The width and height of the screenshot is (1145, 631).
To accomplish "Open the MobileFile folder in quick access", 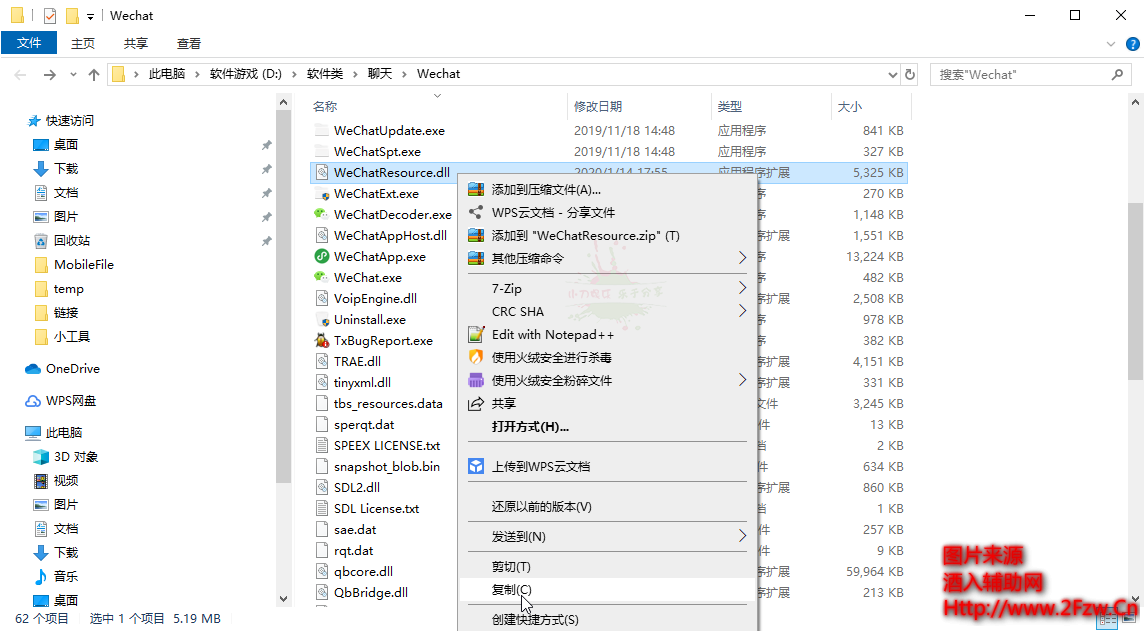I will (83, 265).
